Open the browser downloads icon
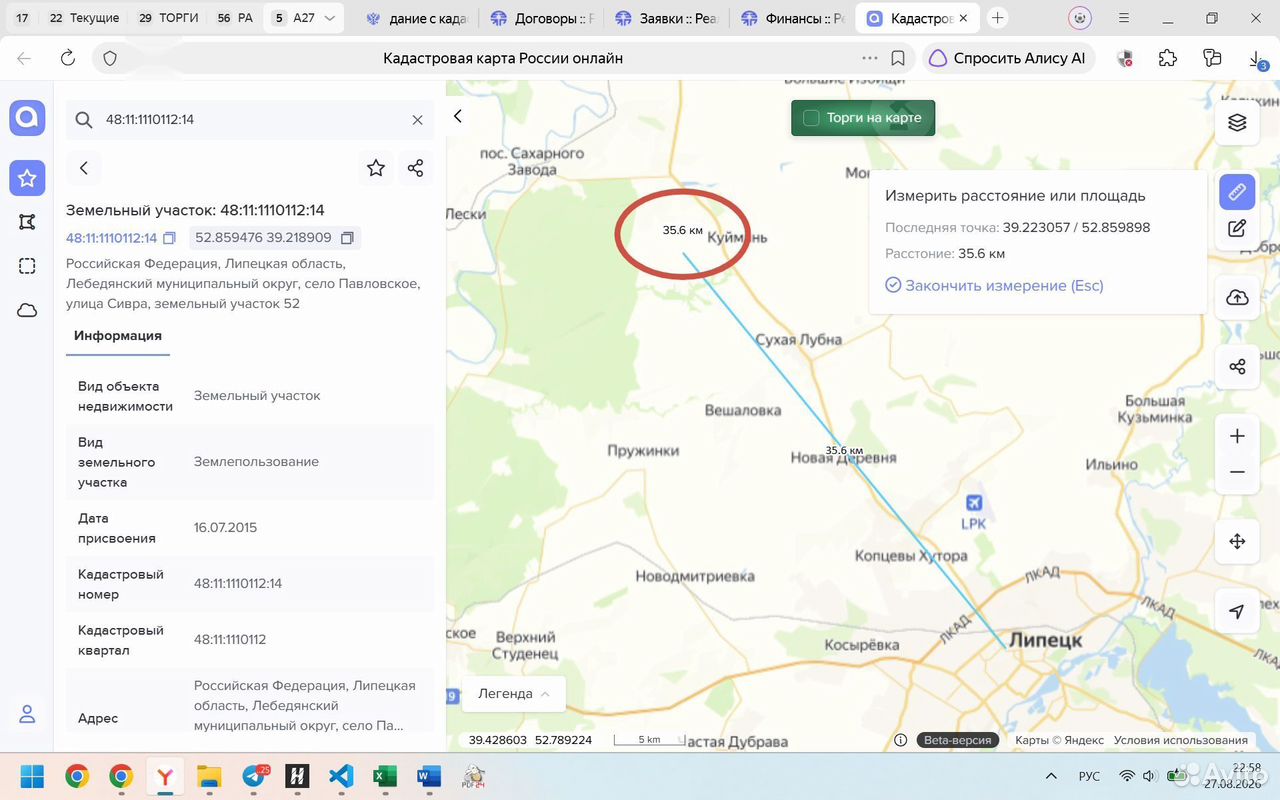This screenshot has height=800, width=1280. tap(1257, 59)
